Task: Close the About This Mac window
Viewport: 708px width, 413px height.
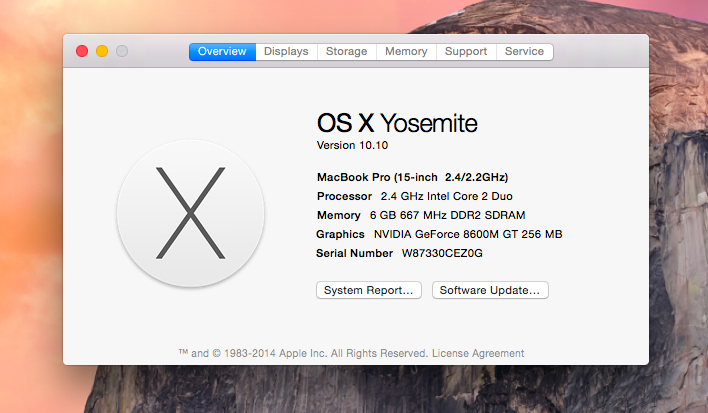Action: (x=82, y=51)
